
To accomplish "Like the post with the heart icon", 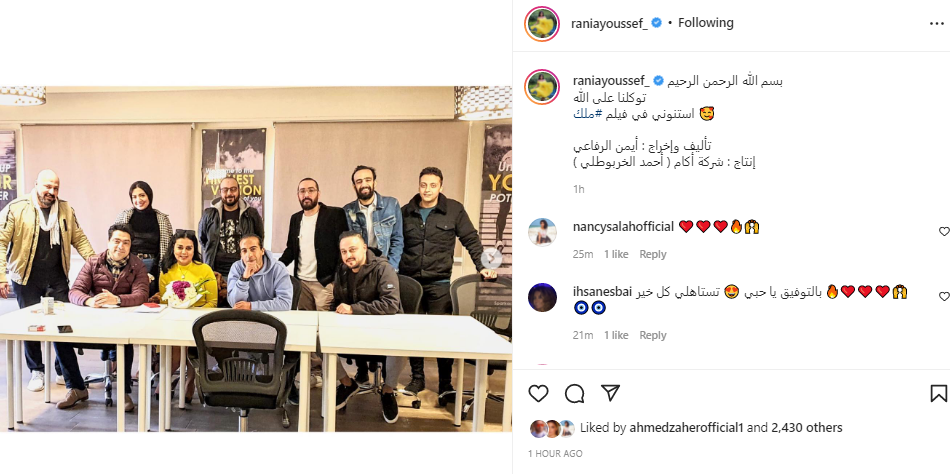I will [538, 394].
